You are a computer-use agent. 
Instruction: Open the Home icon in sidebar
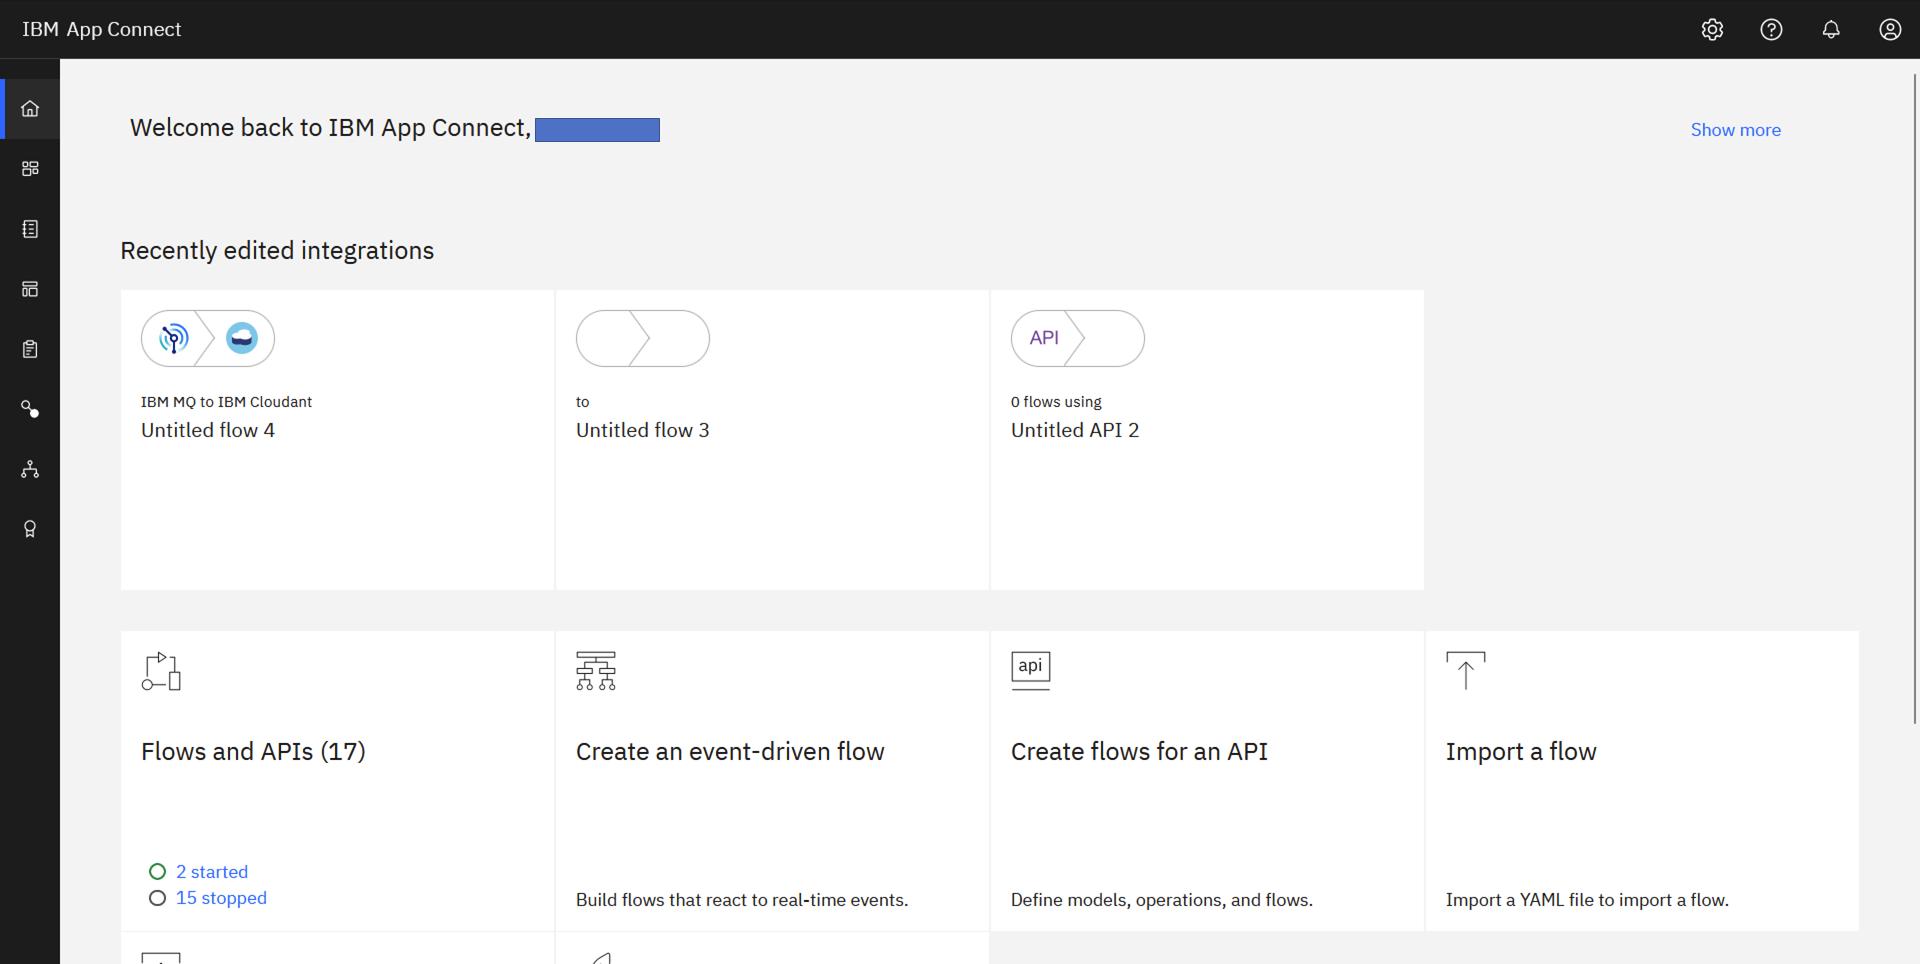tap(30, 109)
